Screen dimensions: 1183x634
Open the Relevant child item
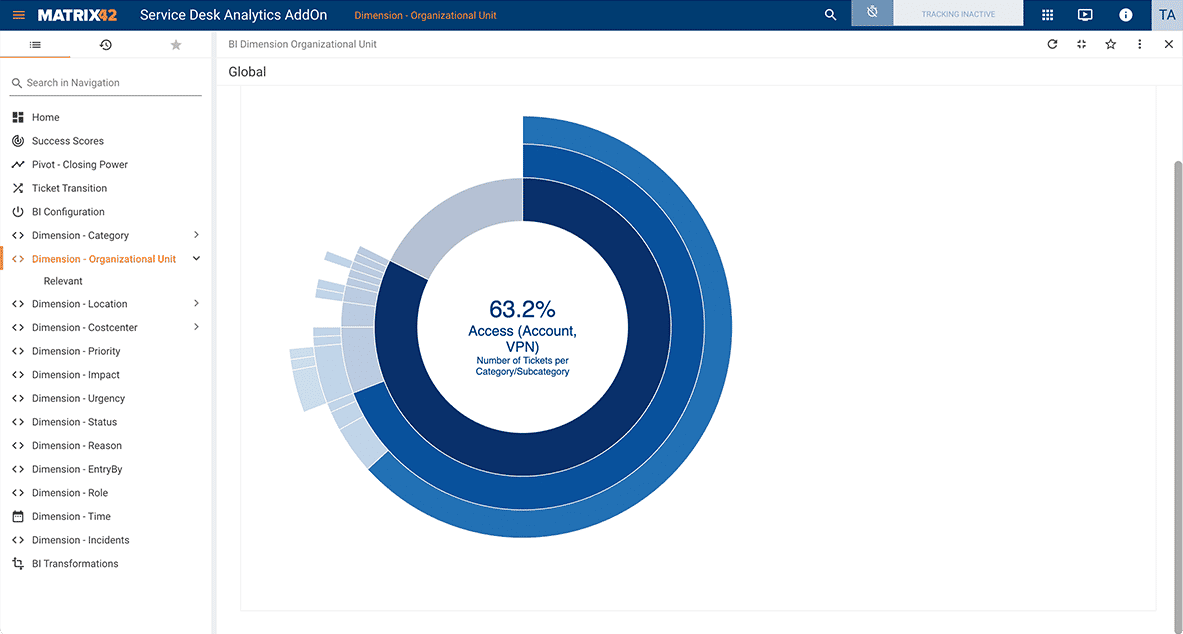point(62,281)
